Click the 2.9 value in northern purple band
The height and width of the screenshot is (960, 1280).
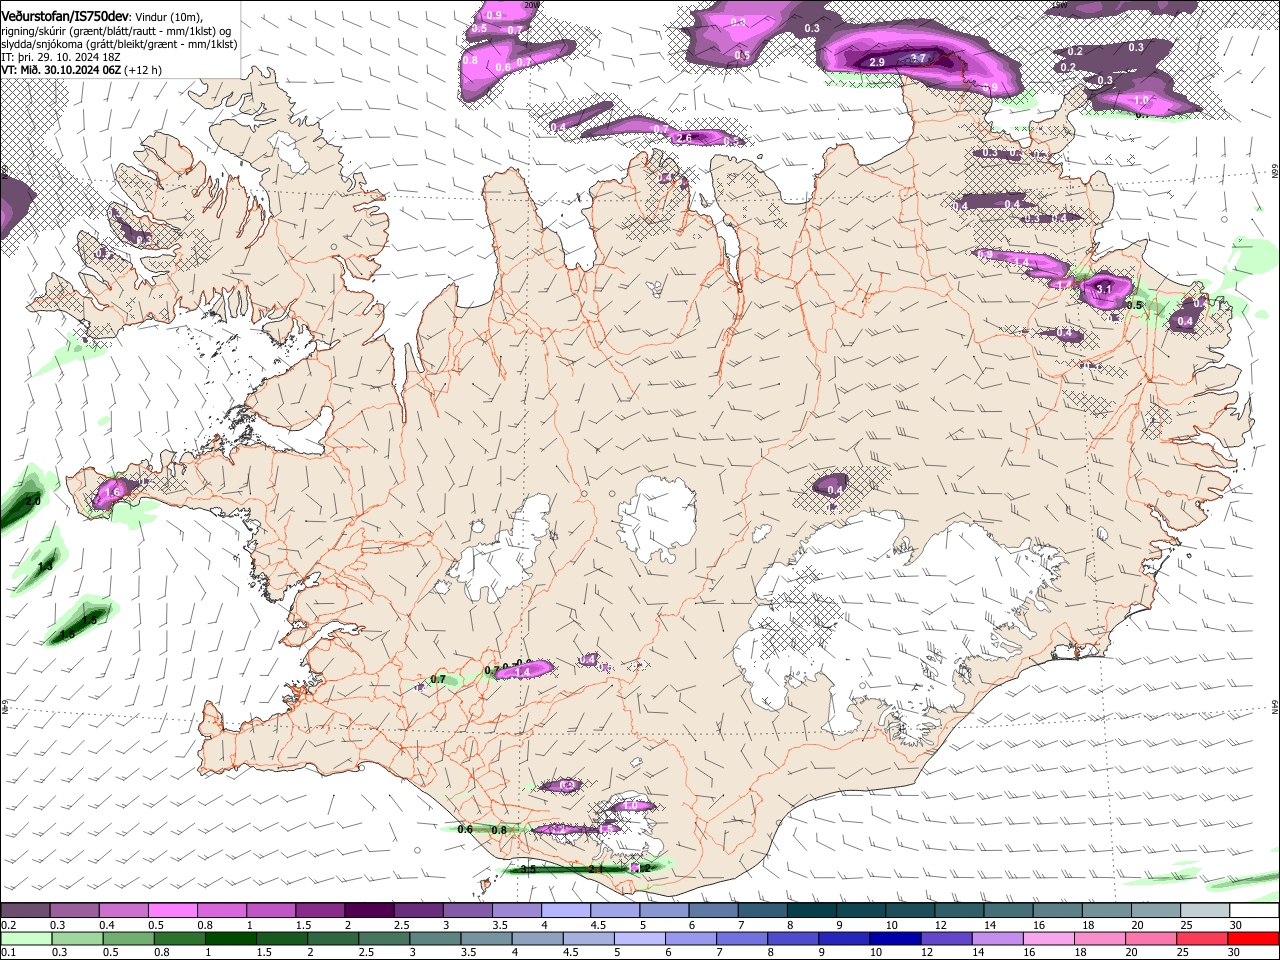(877, 62)
